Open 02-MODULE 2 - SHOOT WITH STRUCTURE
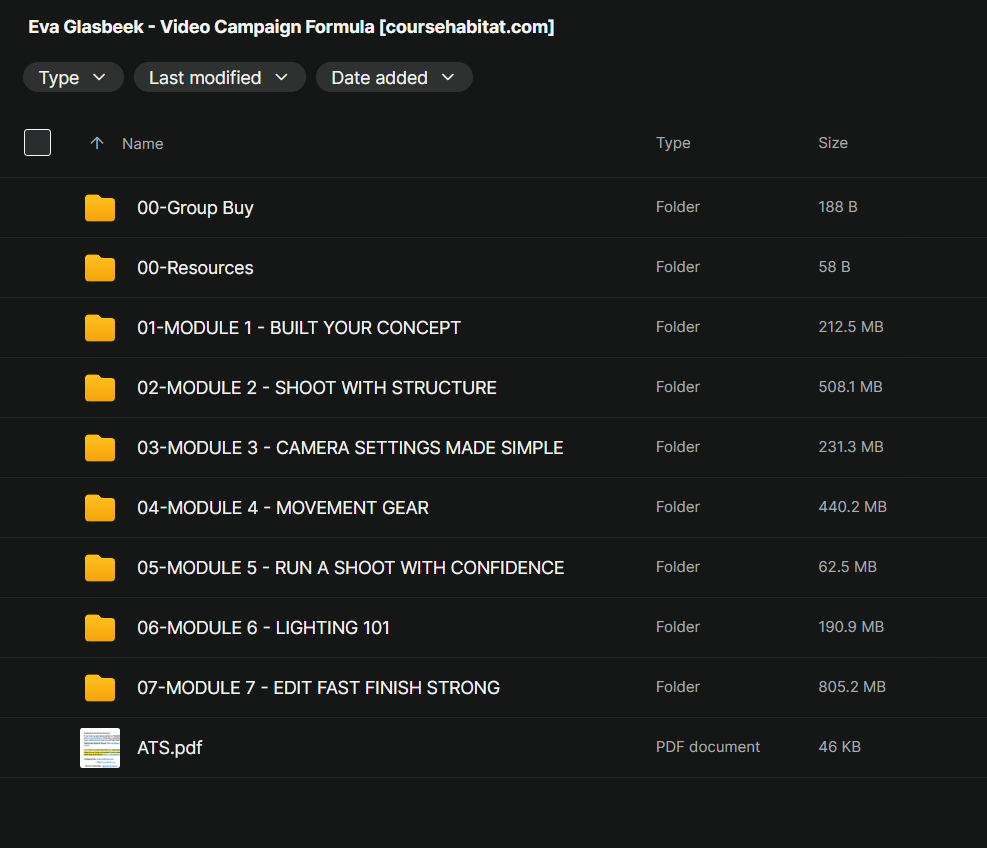 tap(317, 388)
